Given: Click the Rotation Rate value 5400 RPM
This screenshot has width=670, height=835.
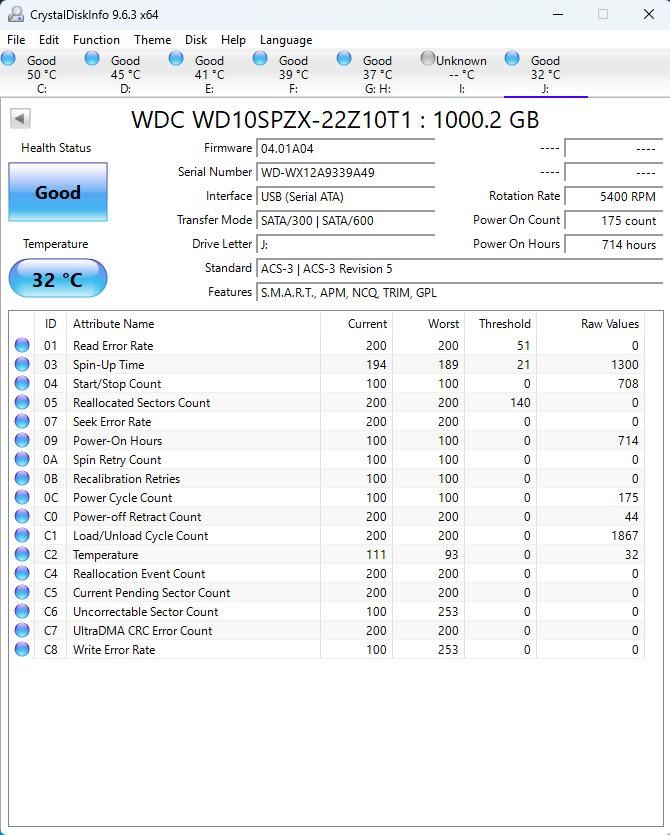Looking at the screenshot, I should 614,196.
